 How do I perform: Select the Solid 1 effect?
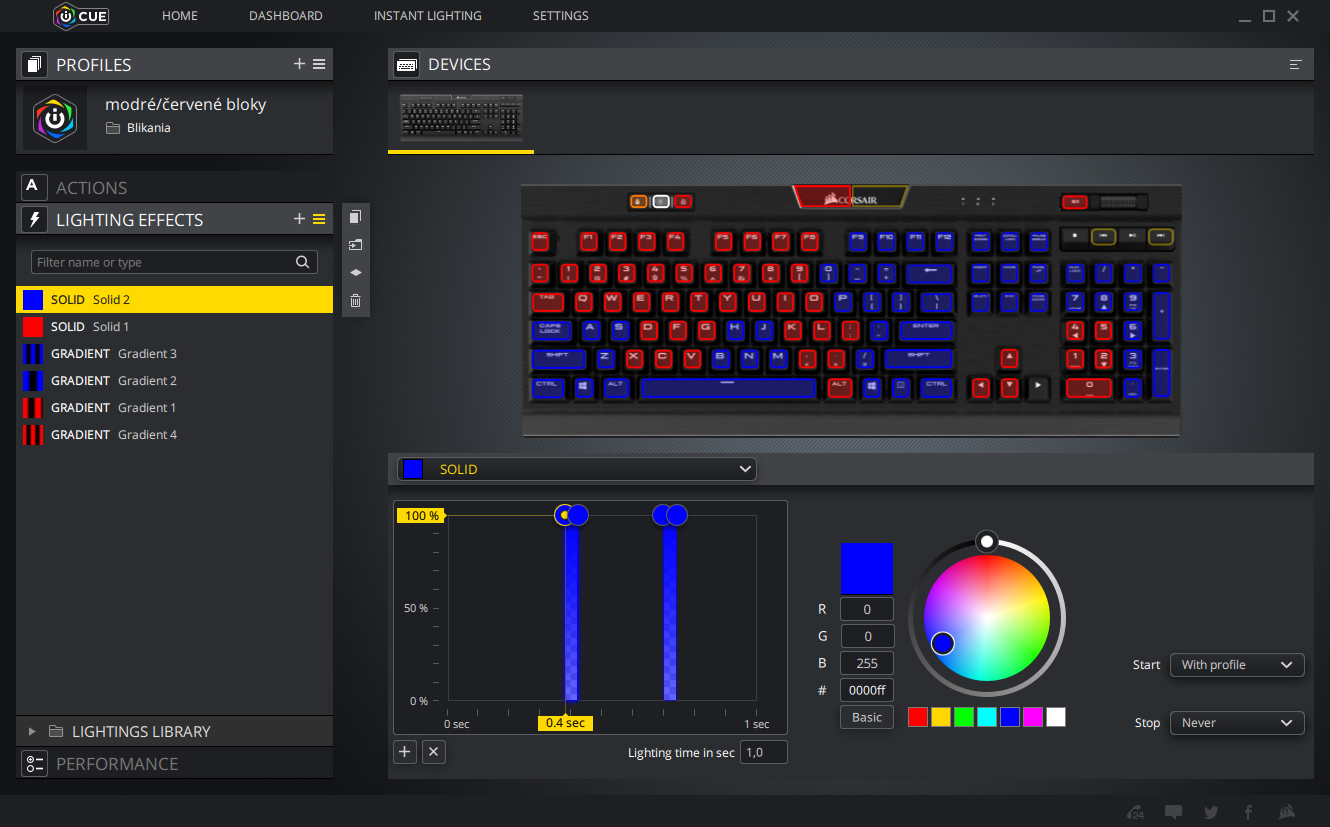[x=175, y=327]
